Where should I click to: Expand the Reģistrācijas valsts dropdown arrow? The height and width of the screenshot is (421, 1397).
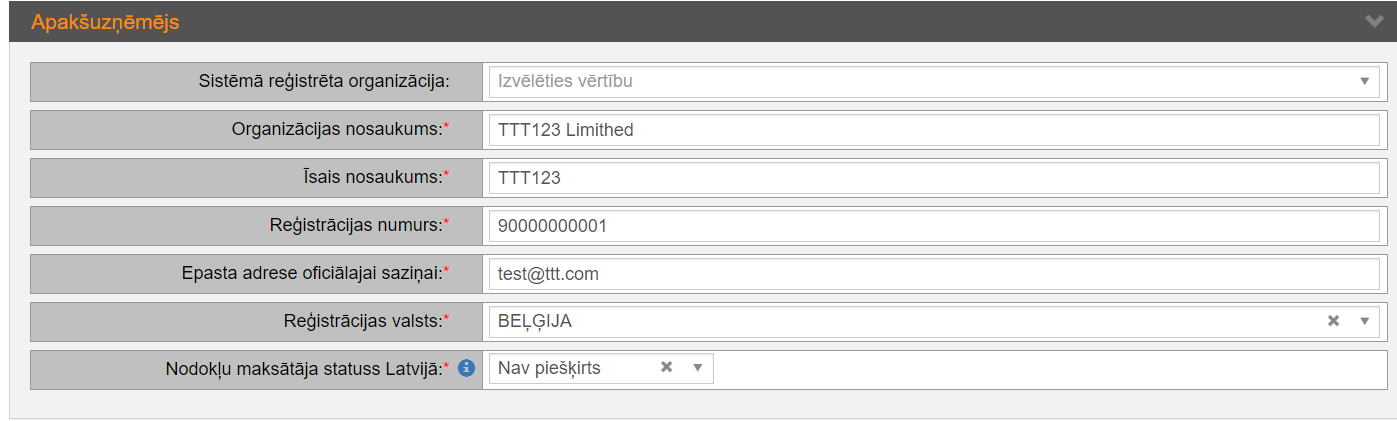(1364, 321)
